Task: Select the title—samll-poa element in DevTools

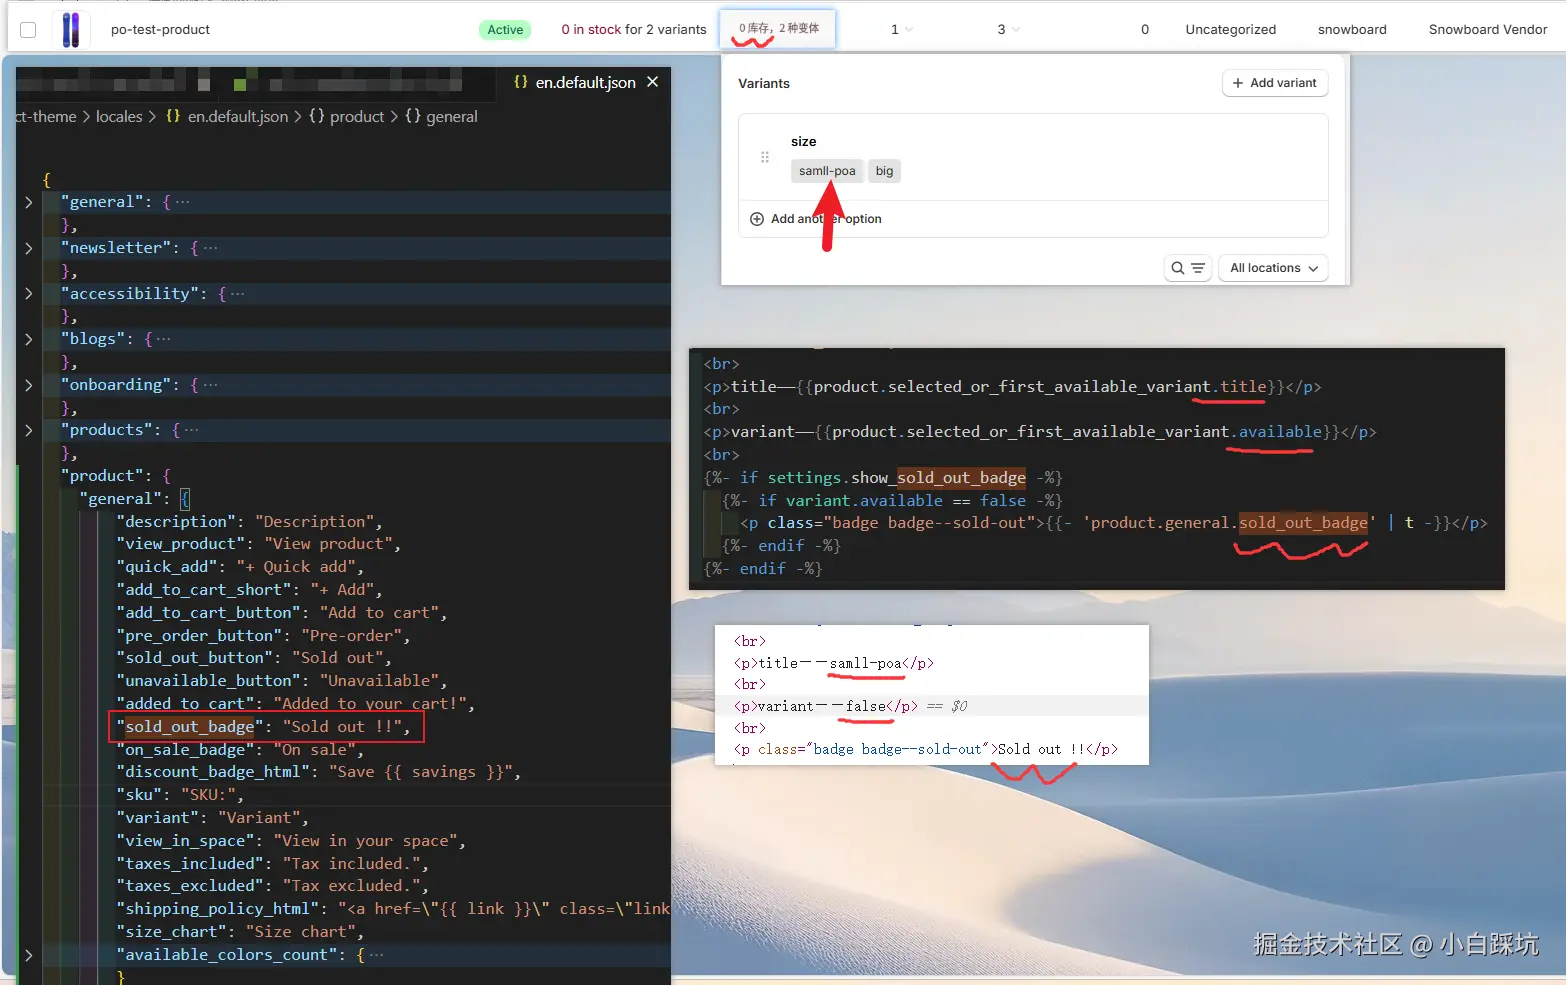Action: coord(834,663)
